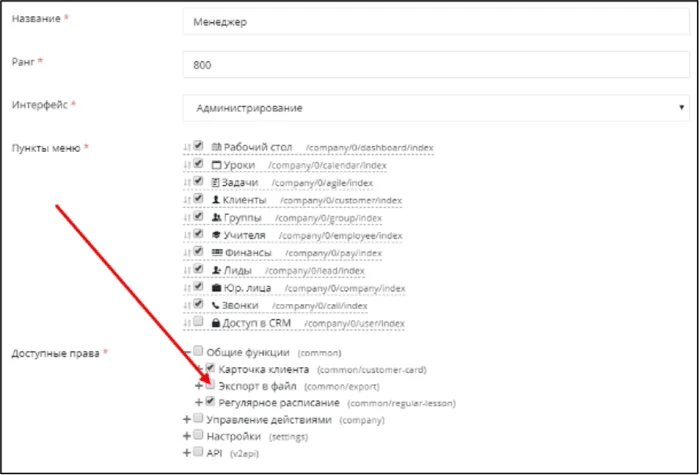The height and width of the screenshot is (475, 700).
Task: Uncheck the Карточка клиента permission
Action: pos(211,368)
